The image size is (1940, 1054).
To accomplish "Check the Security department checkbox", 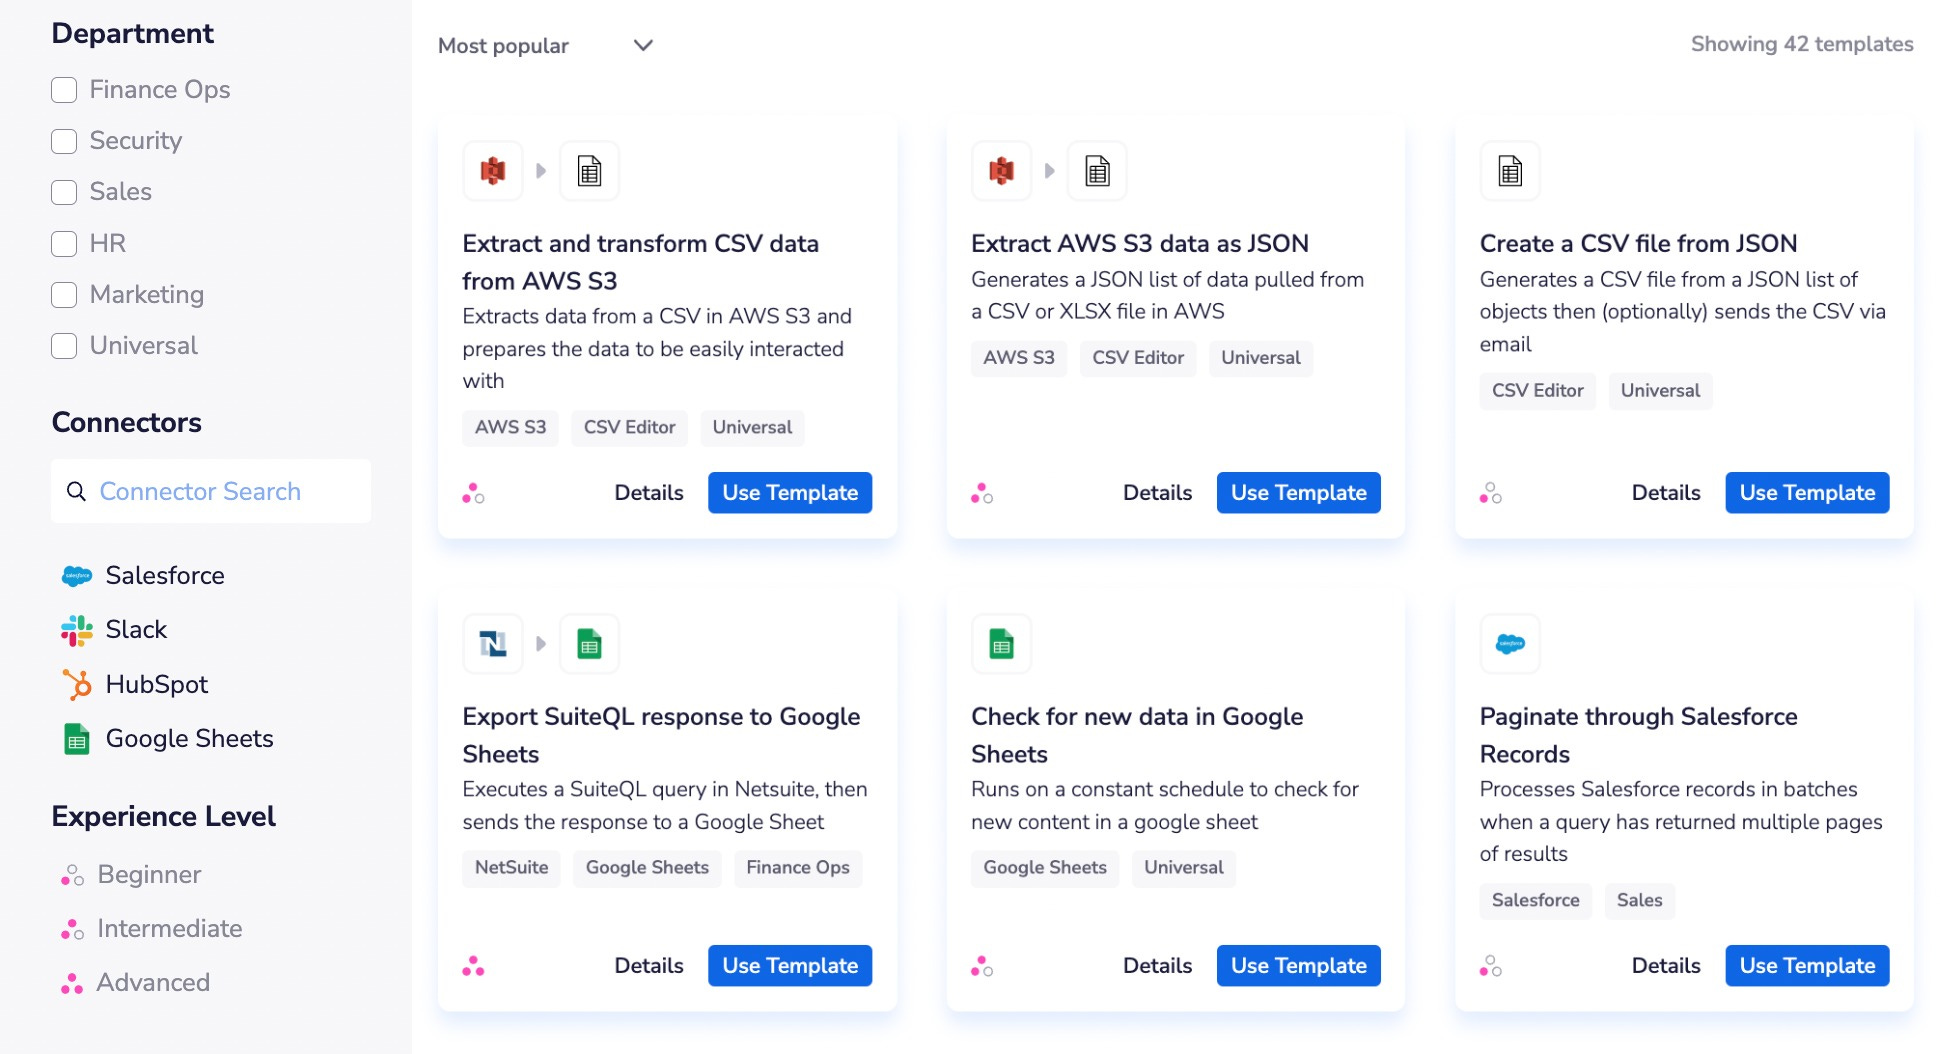I will [x=64, y=141].
